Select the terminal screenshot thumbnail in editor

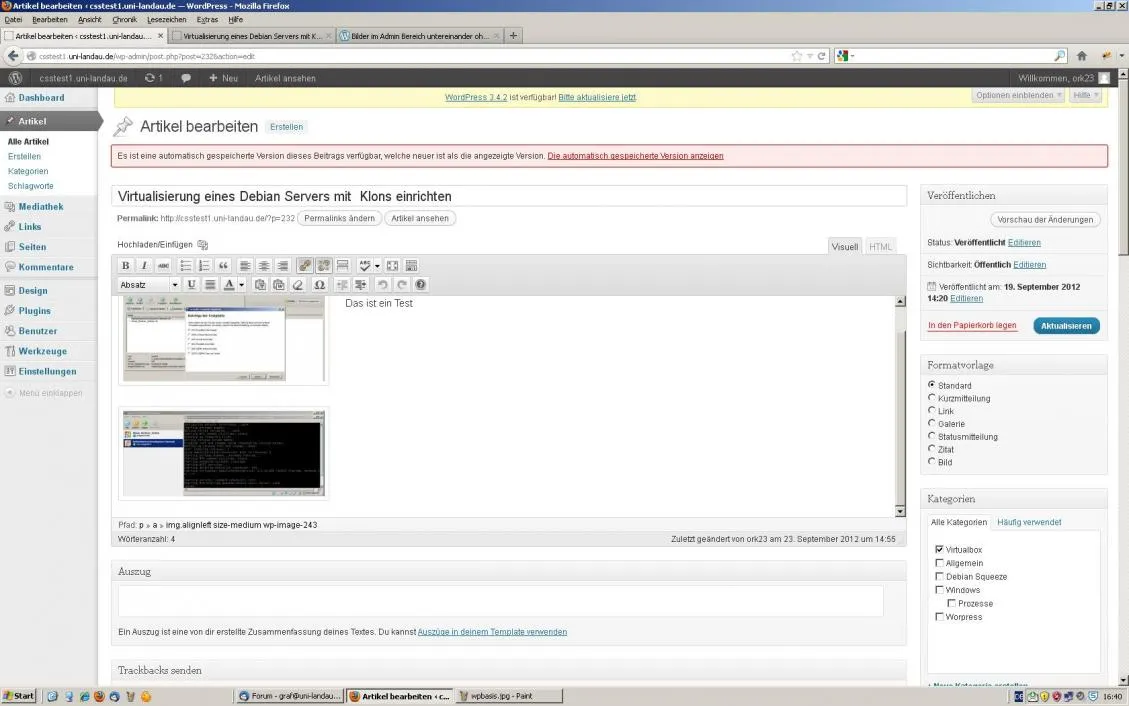pyautogui.click(x=223, y=453)
